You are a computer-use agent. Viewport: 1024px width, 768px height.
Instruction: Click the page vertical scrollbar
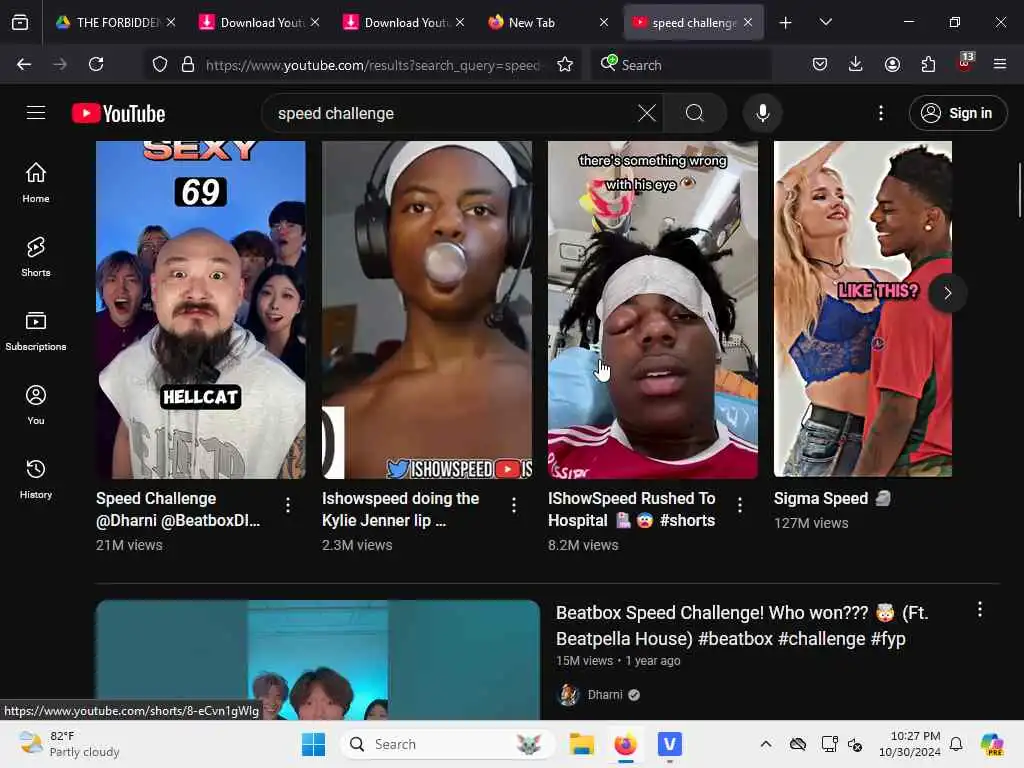(1019, 190)
